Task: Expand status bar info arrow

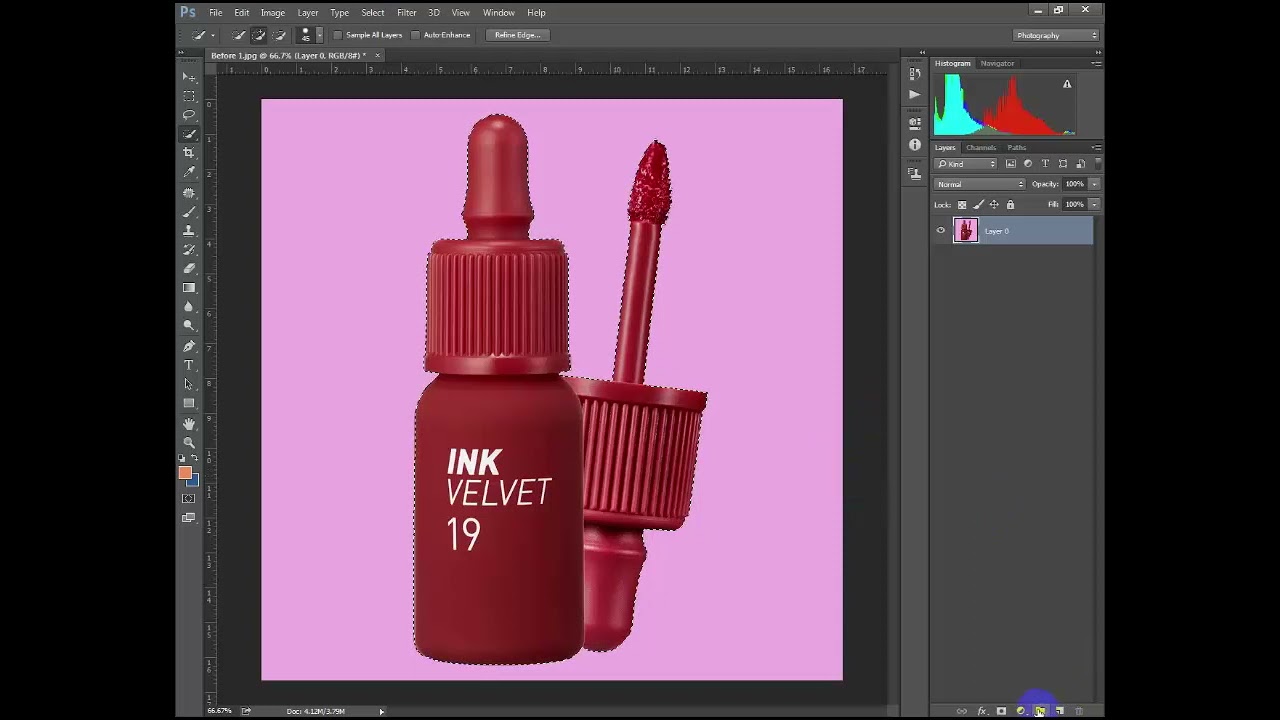Action: (381, 711)
